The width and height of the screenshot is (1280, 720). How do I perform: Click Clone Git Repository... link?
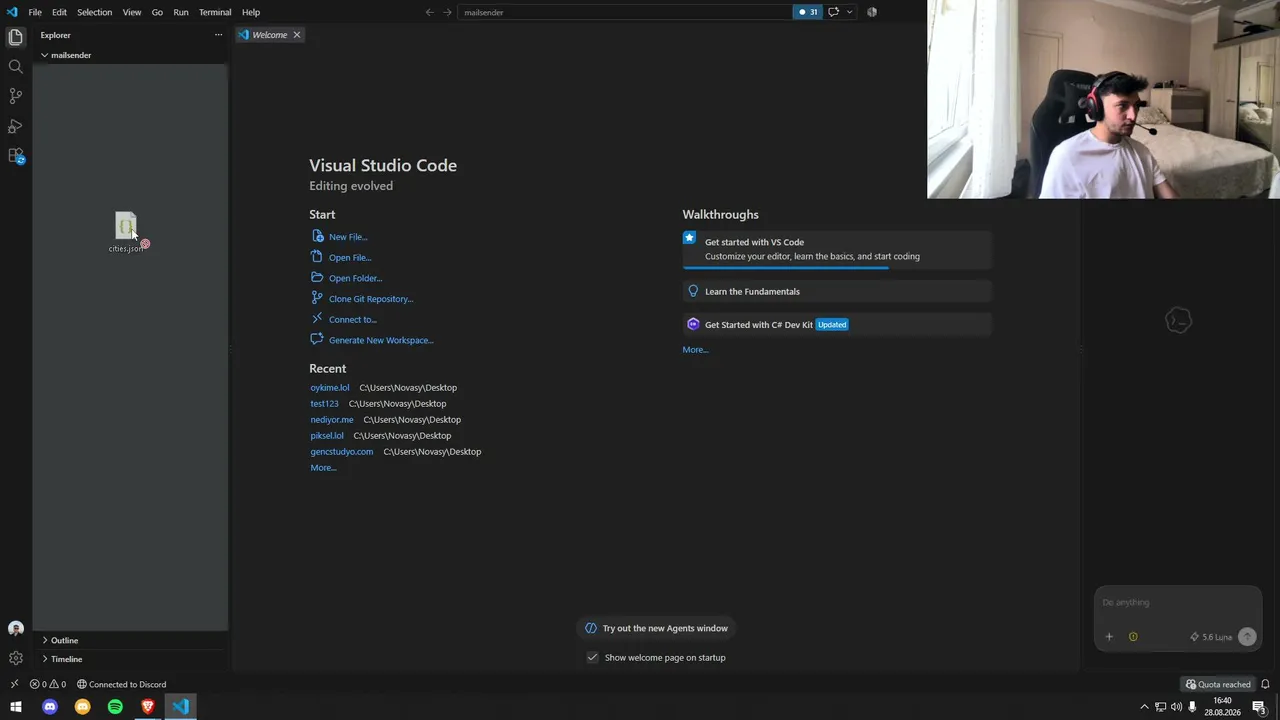[x=371, y=299]
